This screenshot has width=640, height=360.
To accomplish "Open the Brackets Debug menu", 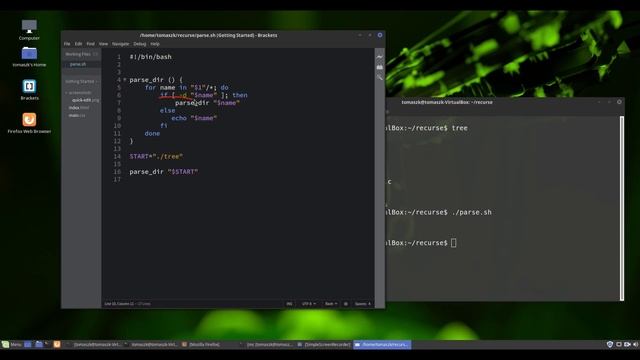I will click(x=140, y=44).
